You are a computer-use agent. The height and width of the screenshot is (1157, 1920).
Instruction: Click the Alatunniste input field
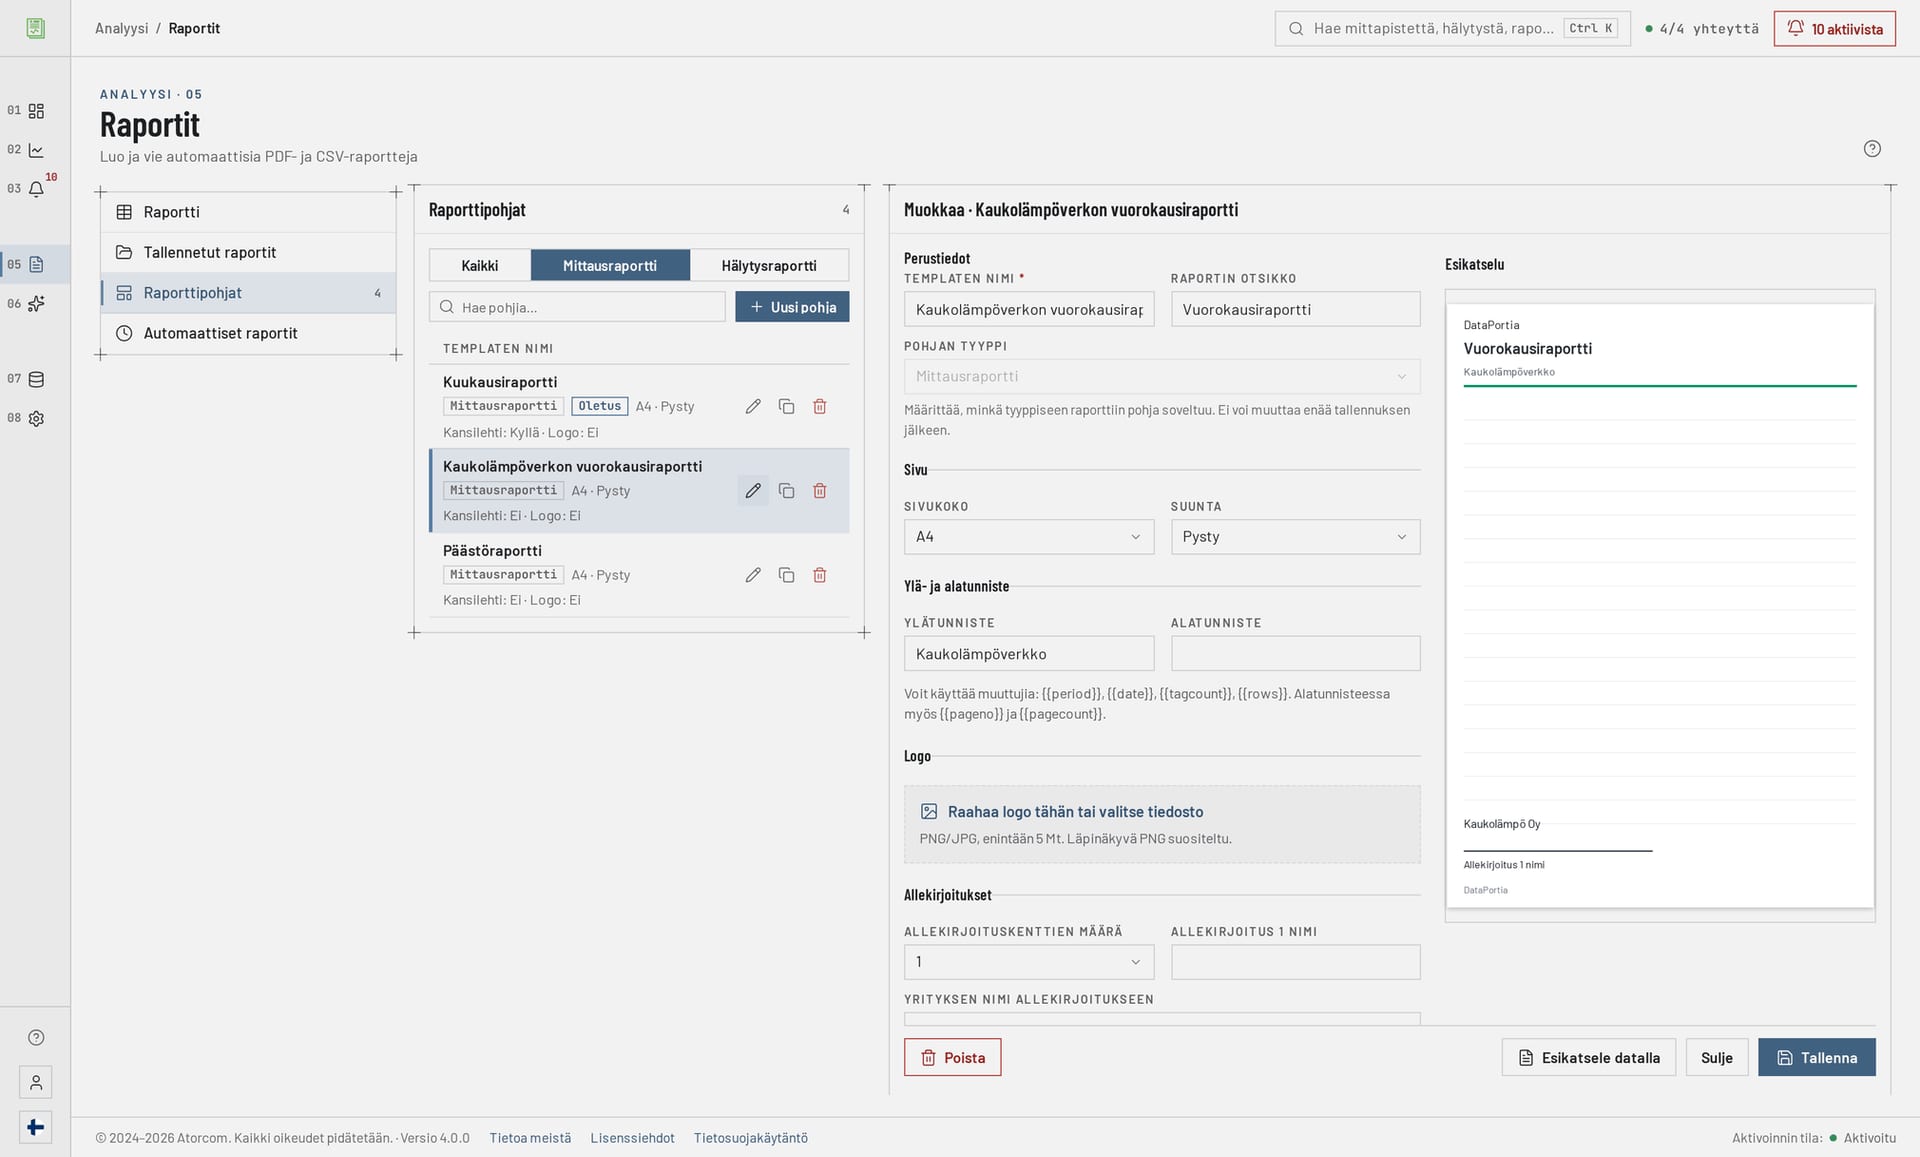[x=1295, y=654]
